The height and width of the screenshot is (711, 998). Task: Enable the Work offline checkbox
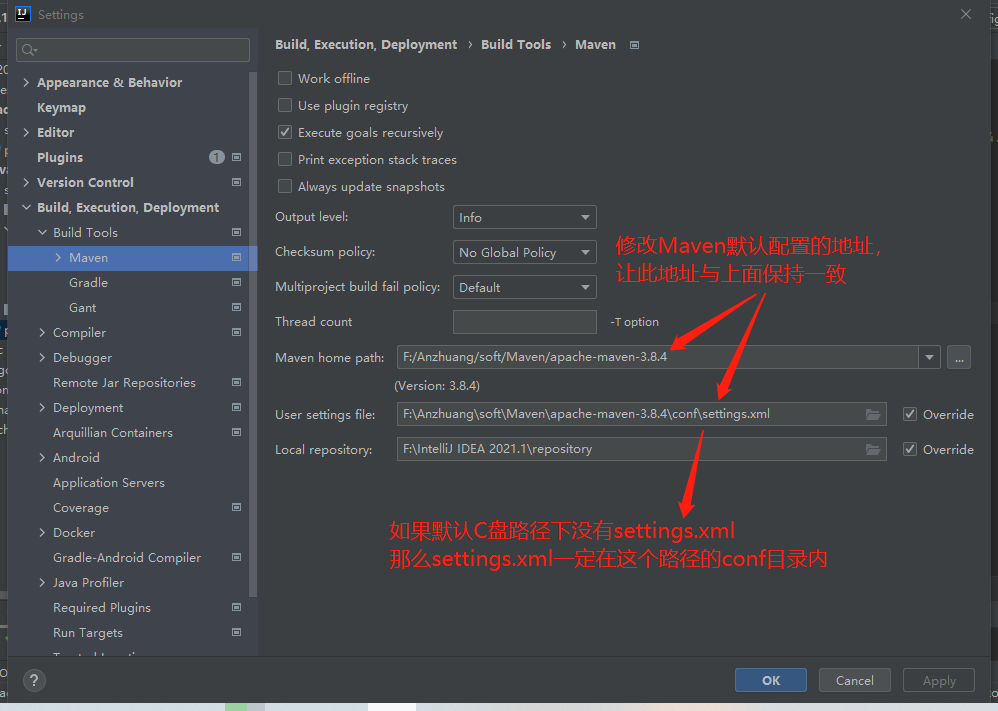[285, 78]
